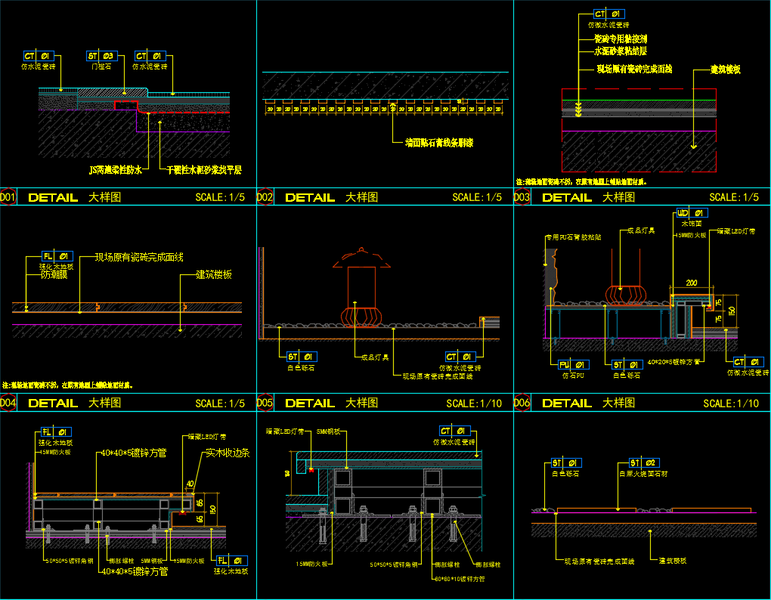
Task: Click the "CT 01" tag in detail D05
Action: [x=461, y=357]
